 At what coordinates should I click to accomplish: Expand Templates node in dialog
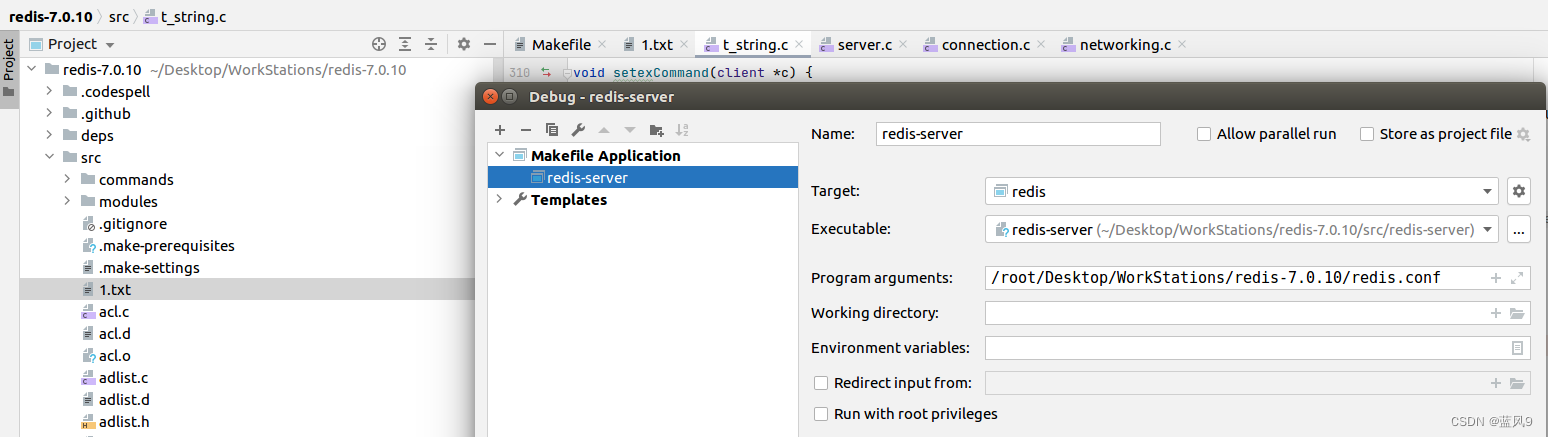pos(499,199)
